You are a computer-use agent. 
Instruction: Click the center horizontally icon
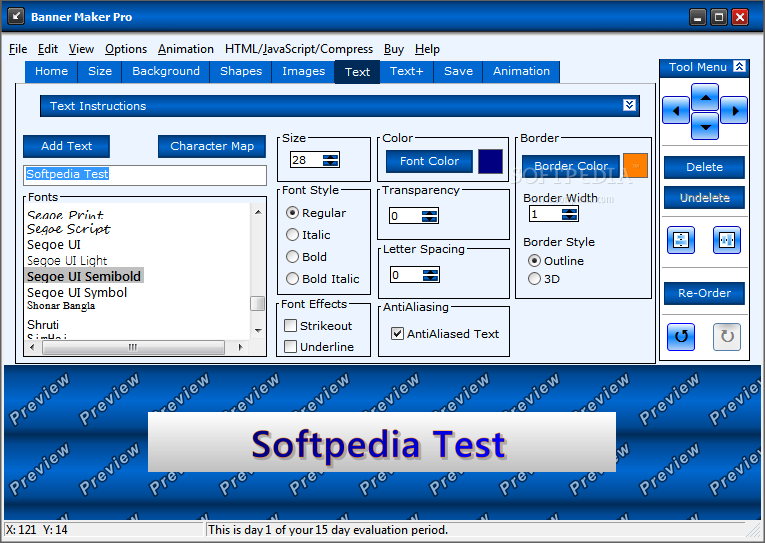tap(726, 240)
